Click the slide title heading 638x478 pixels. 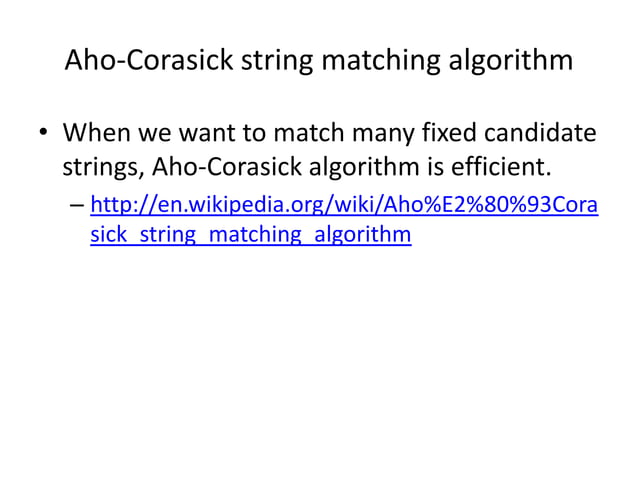click(318, 61)
